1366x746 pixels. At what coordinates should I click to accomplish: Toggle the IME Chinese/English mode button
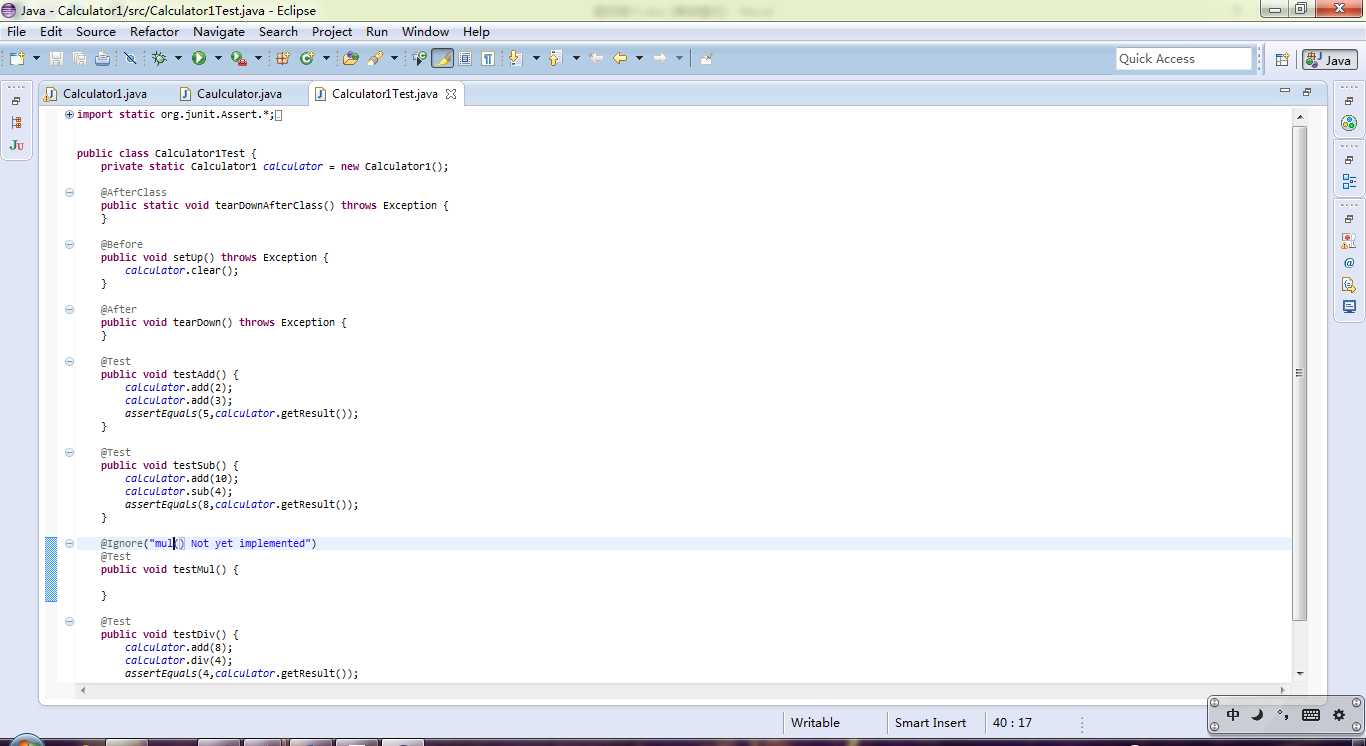tap(1233, 715)
